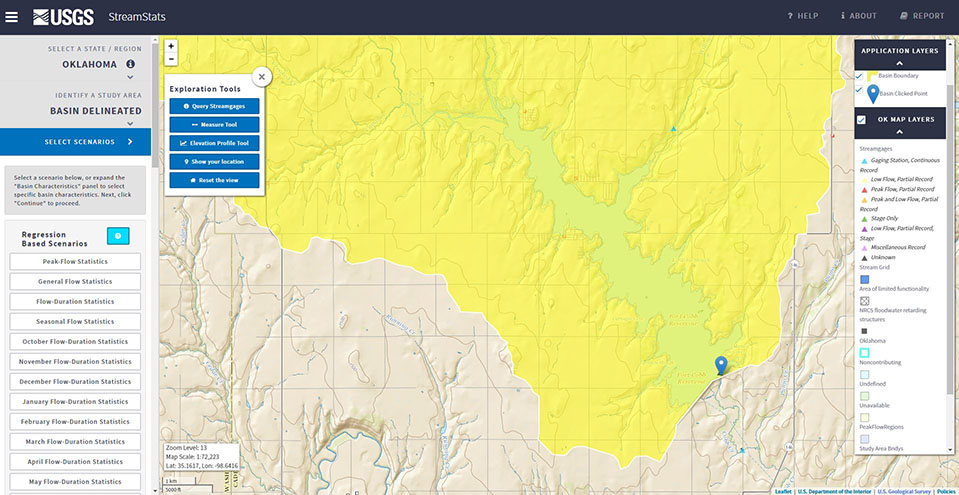Screen dimensions: 959x495
Task: Click Show your location
Action: coord(214,161)
